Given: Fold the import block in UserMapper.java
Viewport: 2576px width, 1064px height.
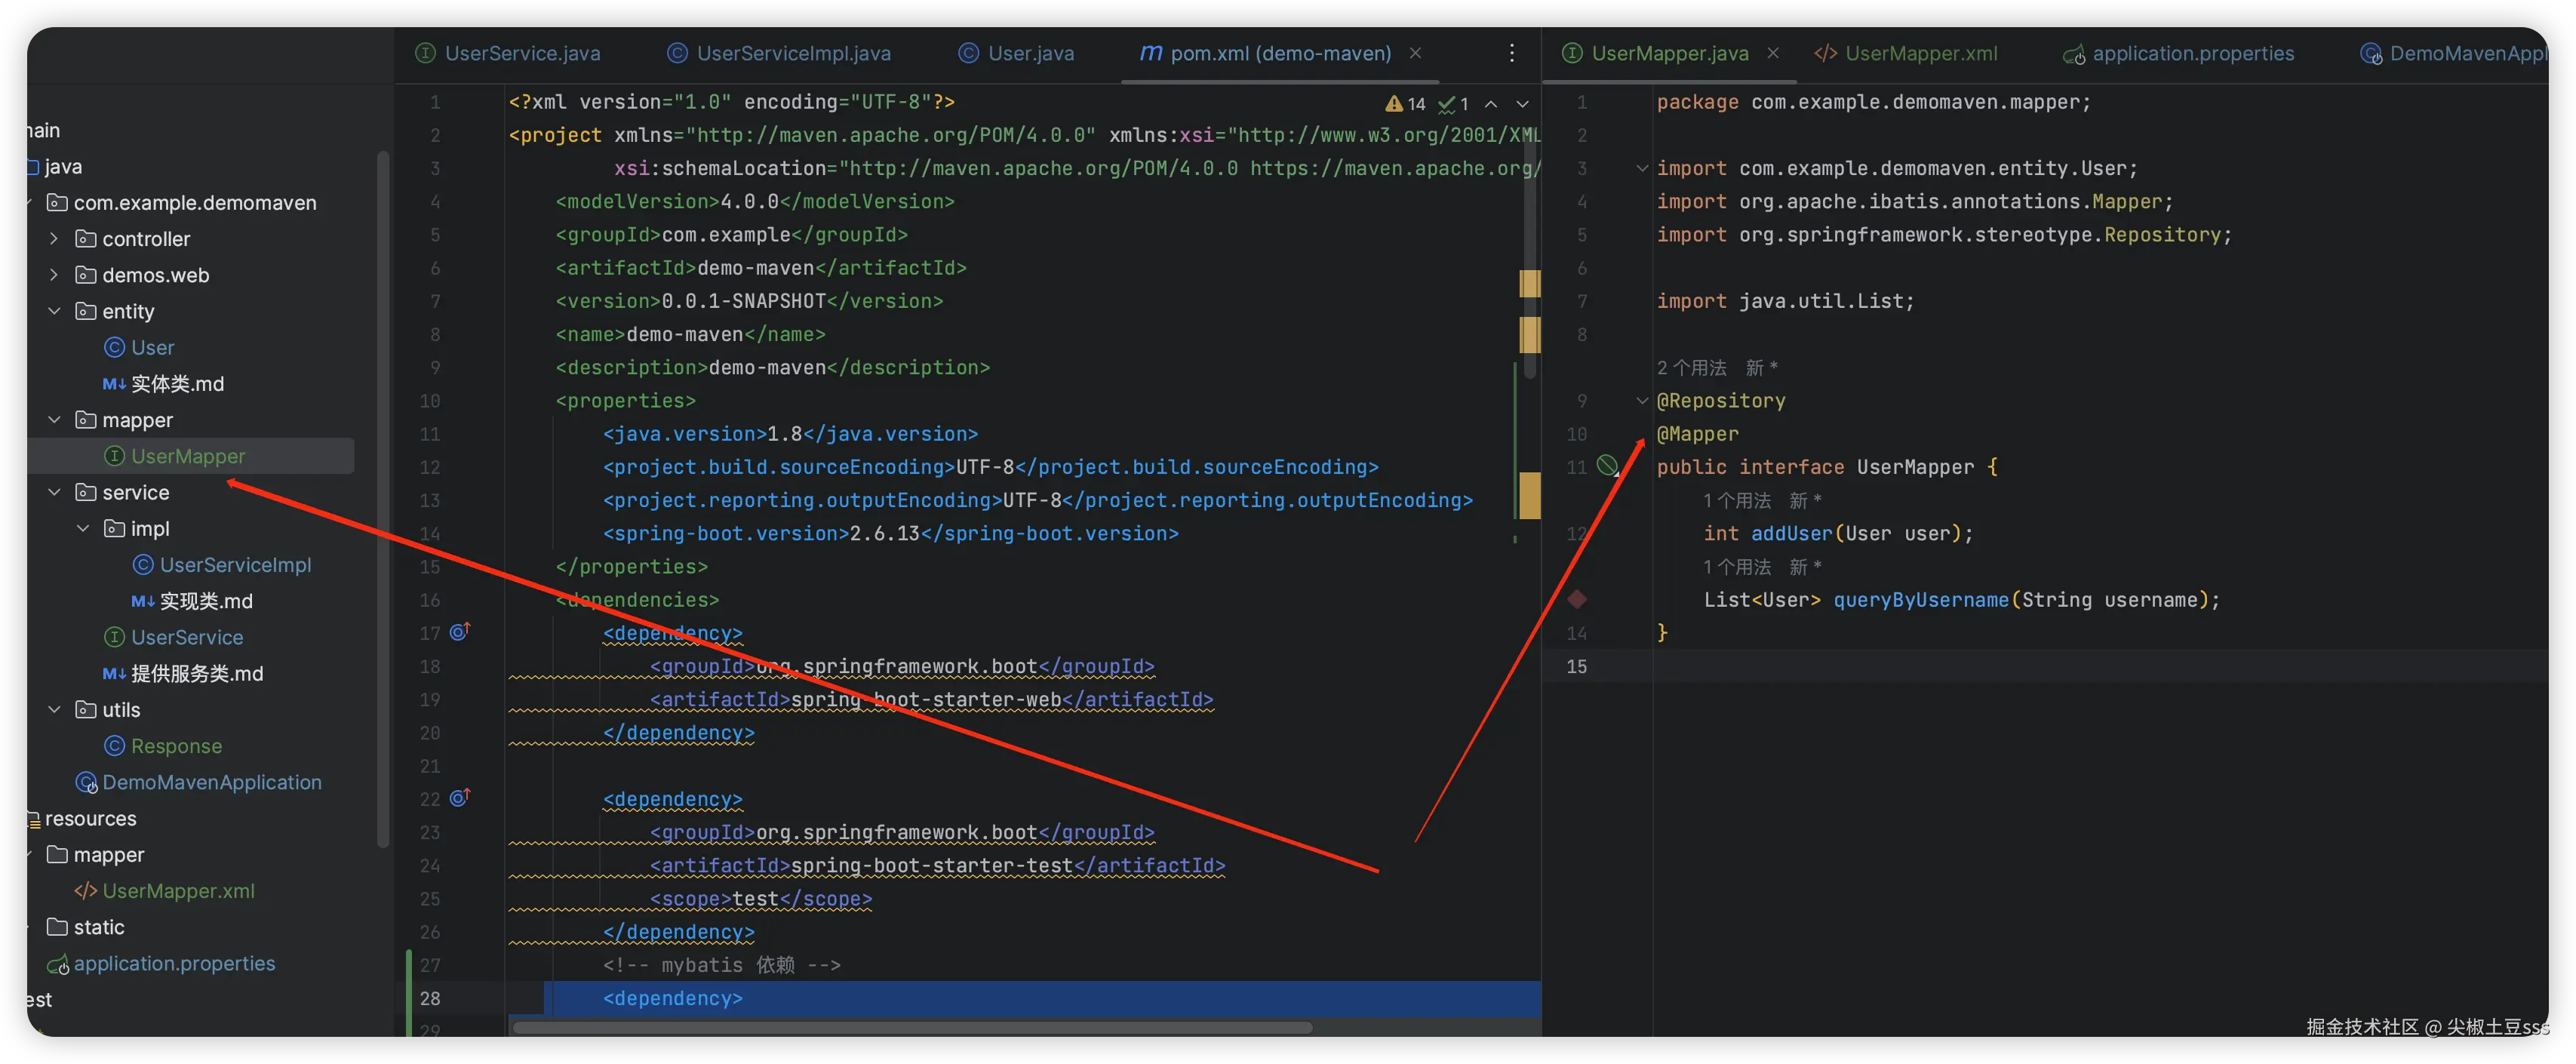Looking at the screenshot, I should [1641, 168].
